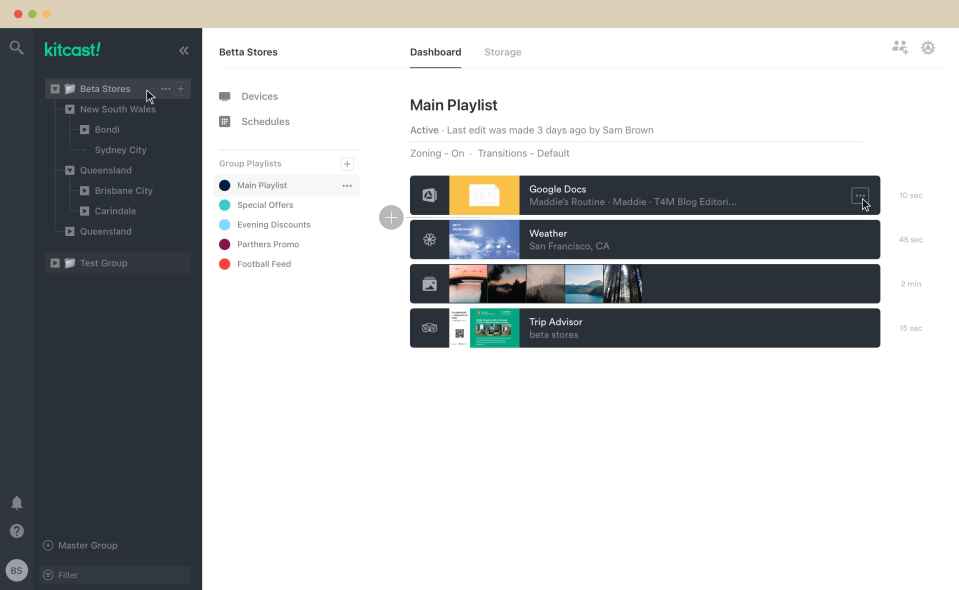This screenshot has width=959, height=590.
Task: Click the Devices monitor icon
Action: tap(225, 97)
